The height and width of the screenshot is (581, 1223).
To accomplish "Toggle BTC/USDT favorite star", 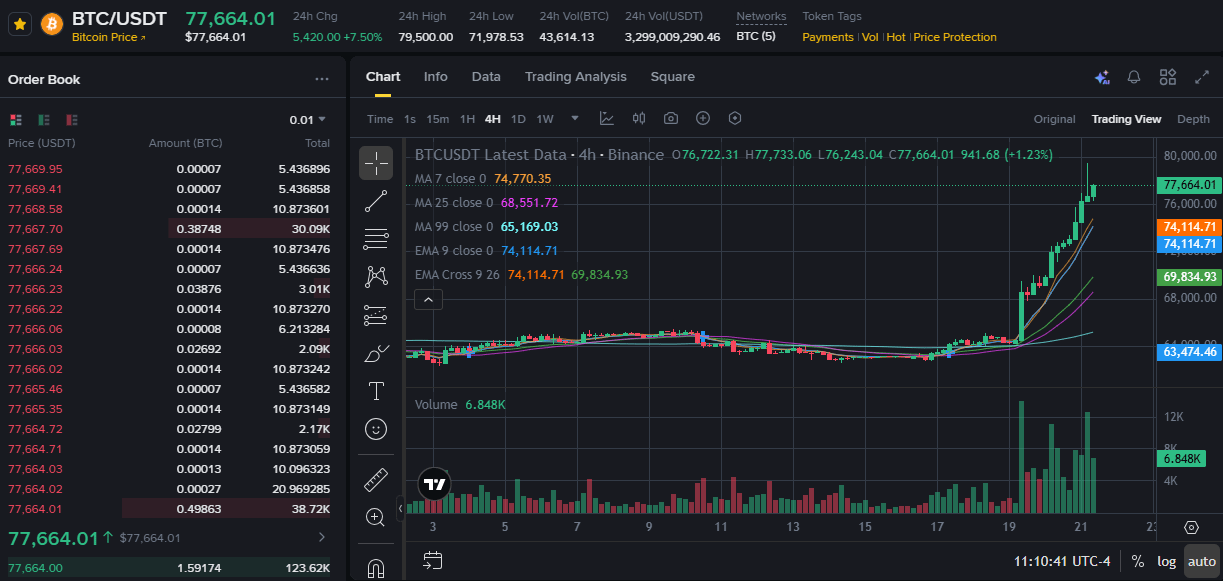I will pyautogui.click(x=19, y=23).
